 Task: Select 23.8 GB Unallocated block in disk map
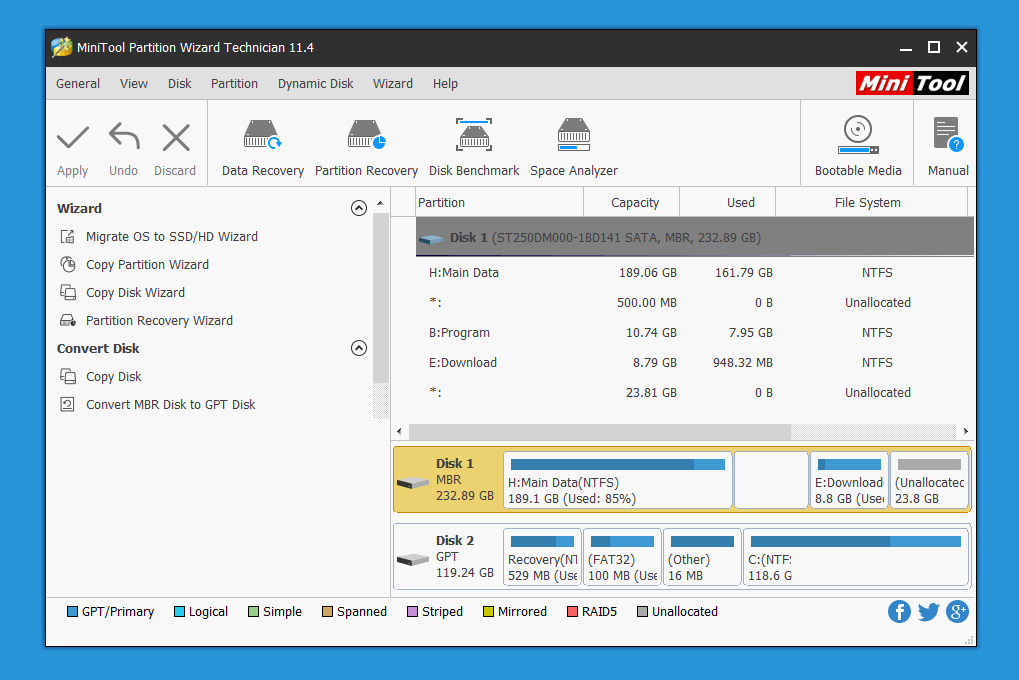(929, 480)
